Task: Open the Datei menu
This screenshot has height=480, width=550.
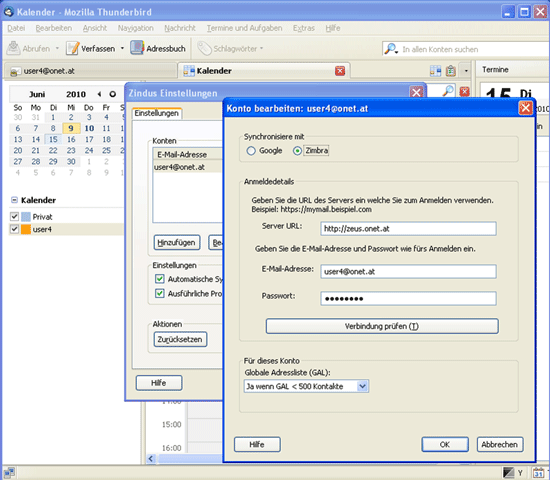Action: point(16,28)
